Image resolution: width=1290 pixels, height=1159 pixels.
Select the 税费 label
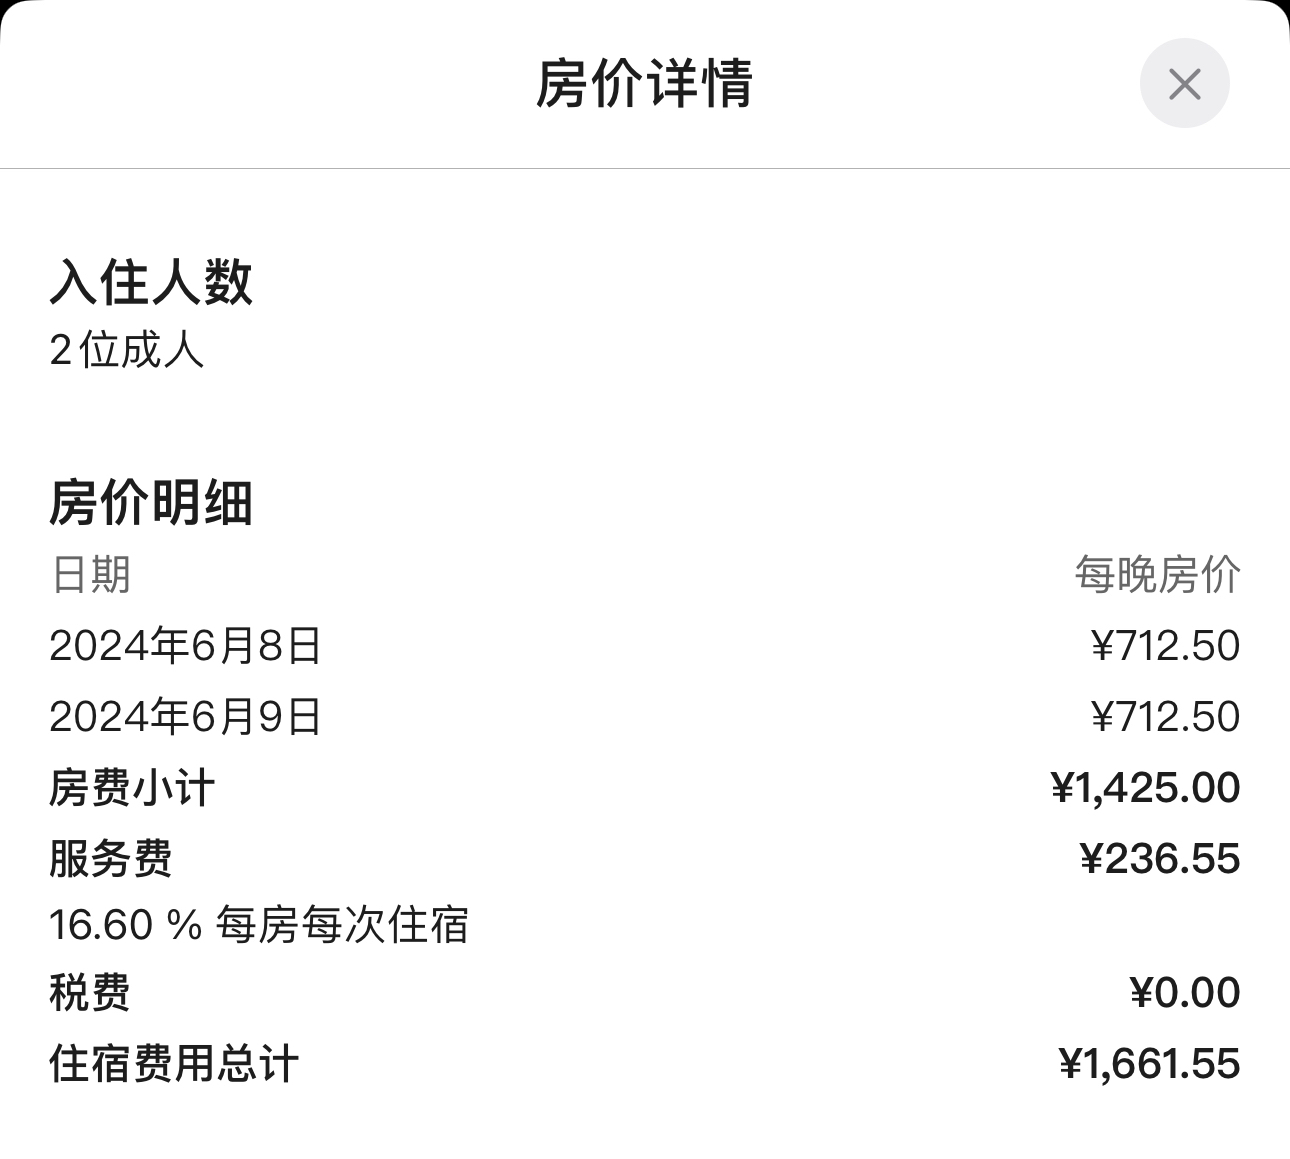(90, 993)
